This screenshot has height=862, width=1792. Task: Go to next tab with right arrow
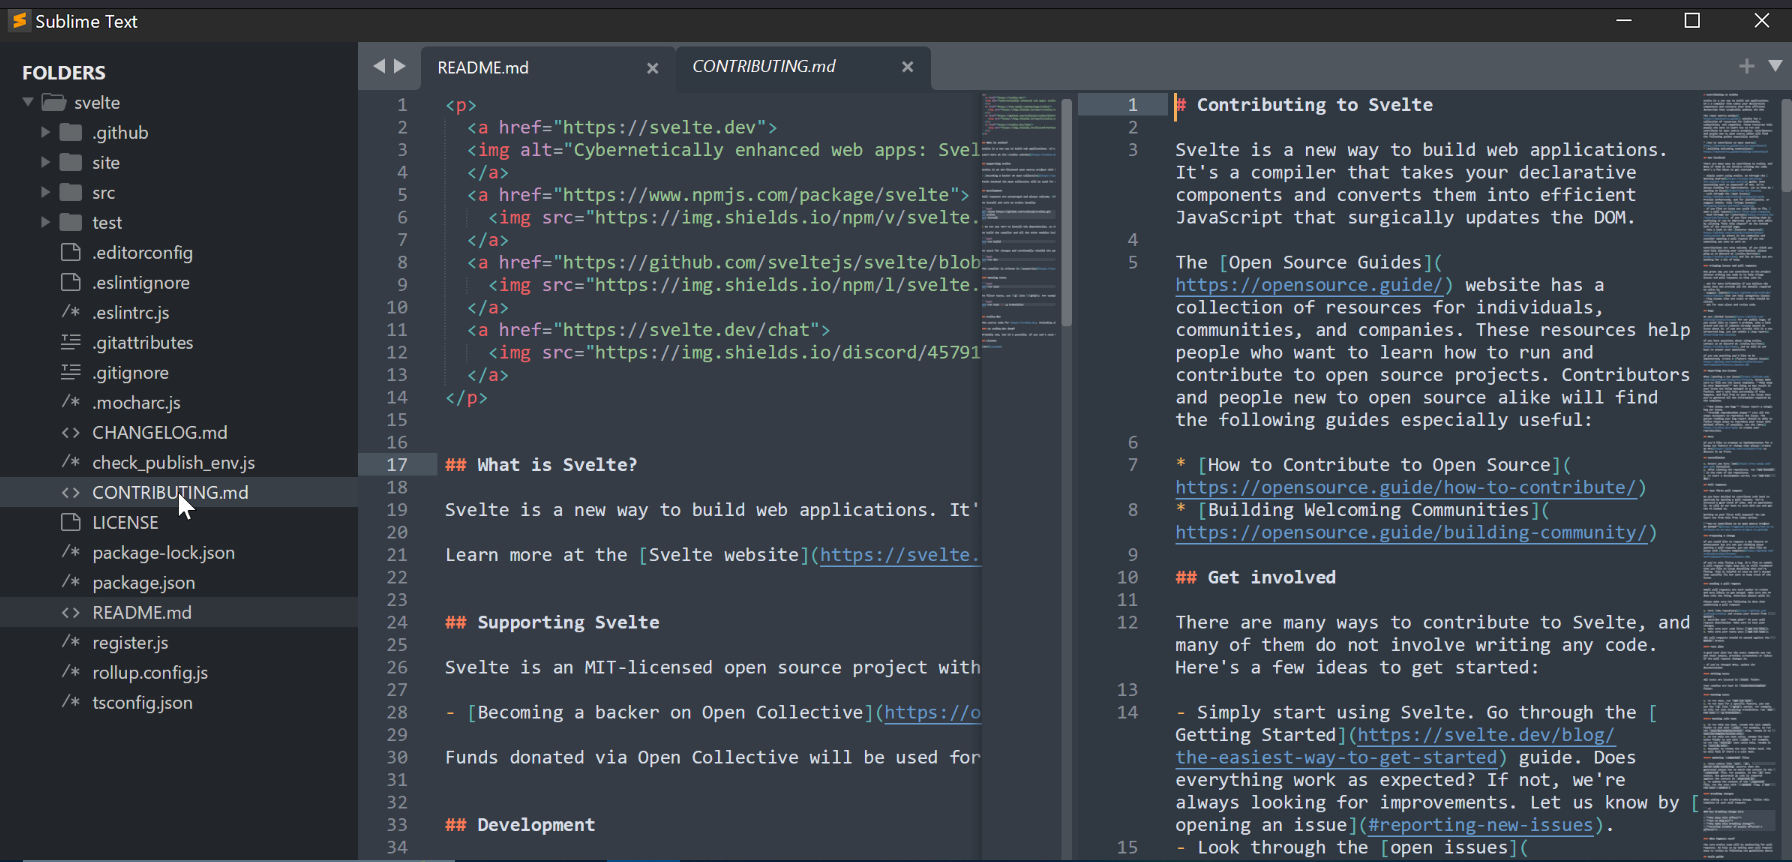[400, 66]
